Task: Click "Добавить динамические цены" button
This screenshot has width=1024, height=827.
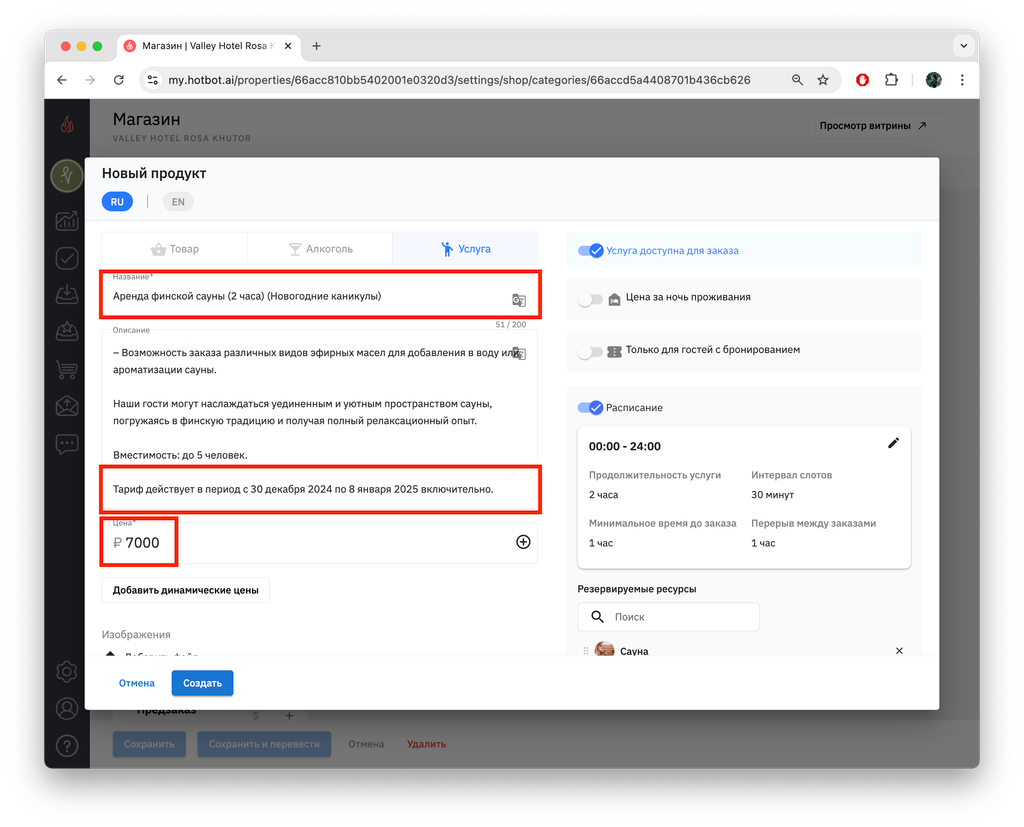Action: [x=185, y=590]
